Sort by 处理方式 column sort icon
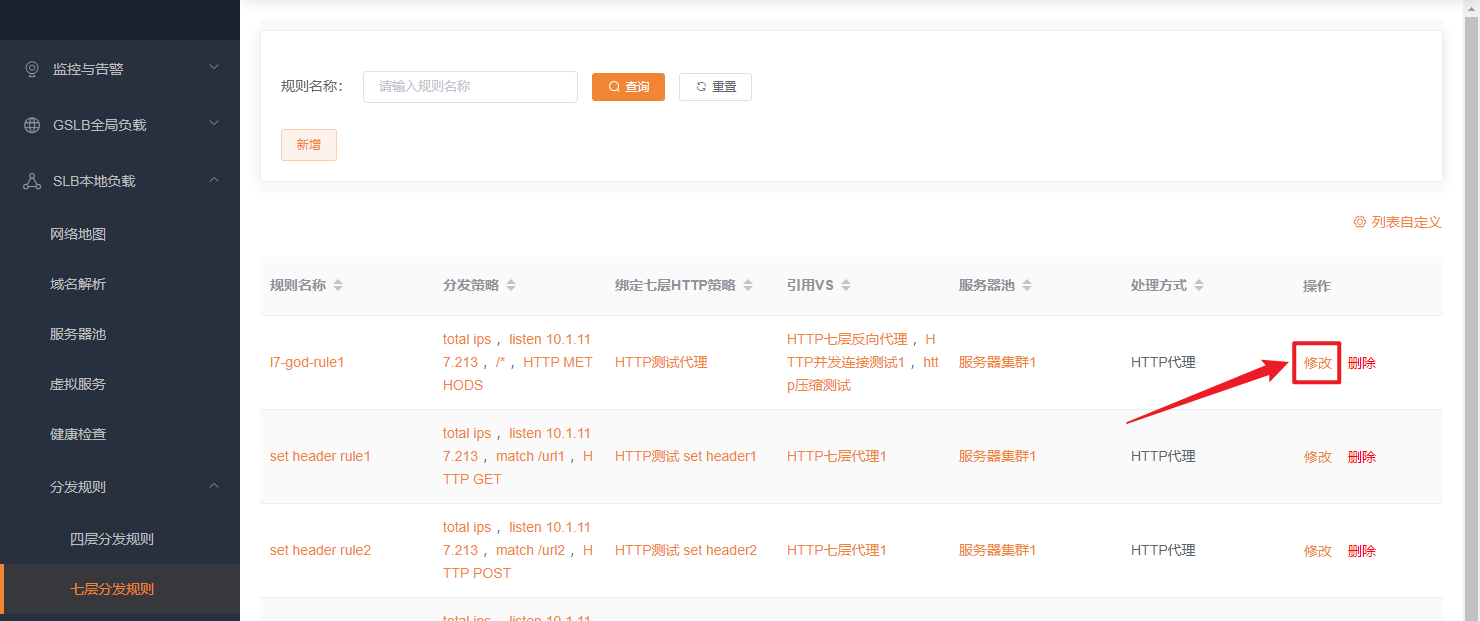The image size is (1480, 621). (x=1199, y=286)
